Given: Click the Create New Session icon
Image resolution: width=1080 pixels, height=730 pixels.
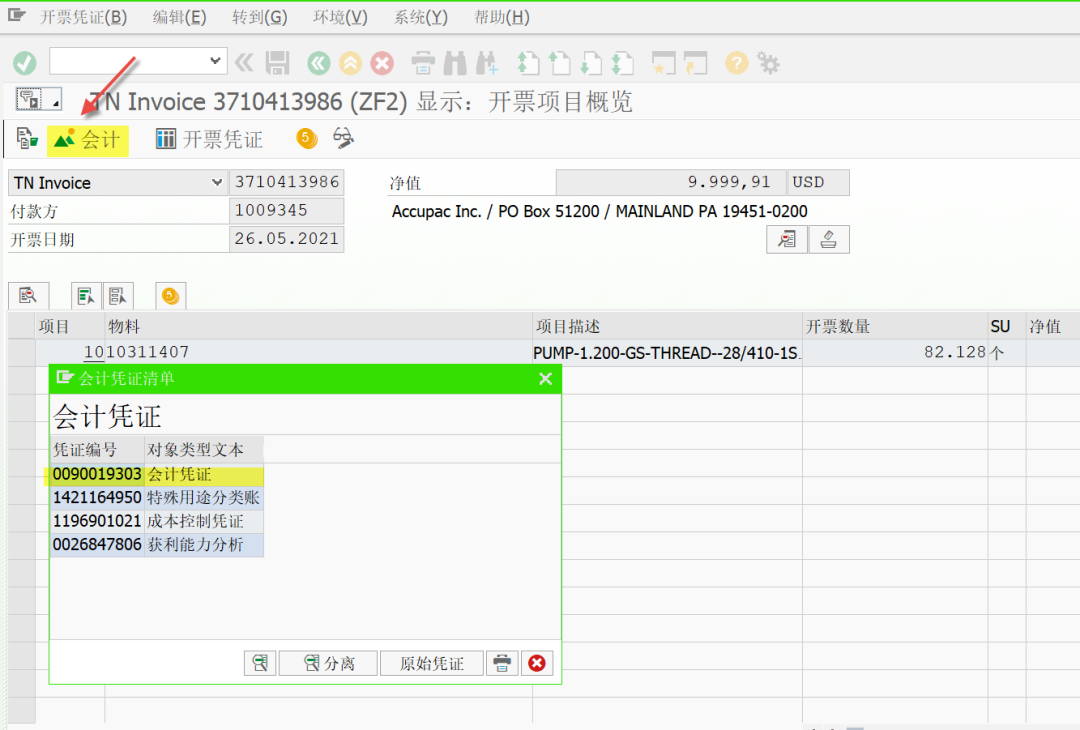Looking at the screenshot, I should (x=664, y=63).
